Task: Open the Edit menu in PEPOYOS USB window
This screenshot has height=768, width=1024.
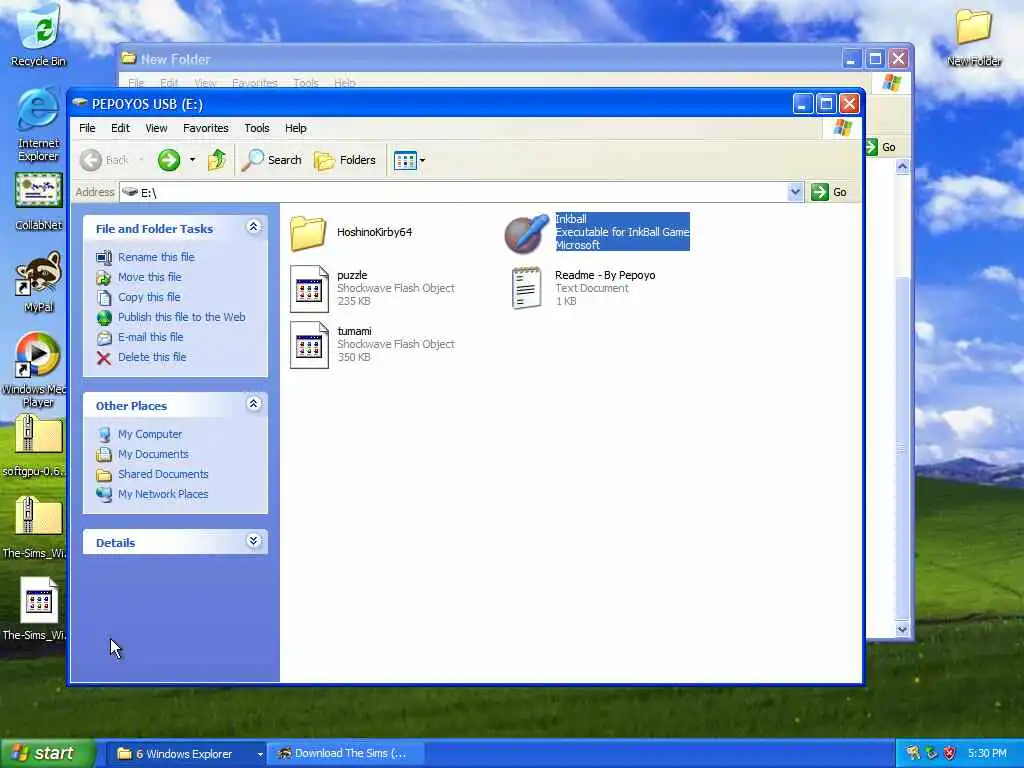Action: pos(120,128)
